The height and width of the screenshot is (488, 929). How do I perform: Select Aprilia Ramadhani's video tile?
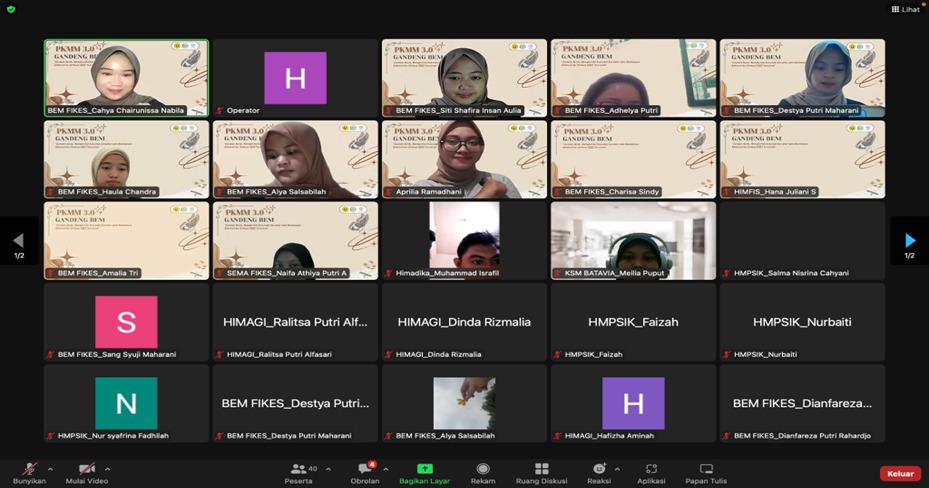point(464,159)
